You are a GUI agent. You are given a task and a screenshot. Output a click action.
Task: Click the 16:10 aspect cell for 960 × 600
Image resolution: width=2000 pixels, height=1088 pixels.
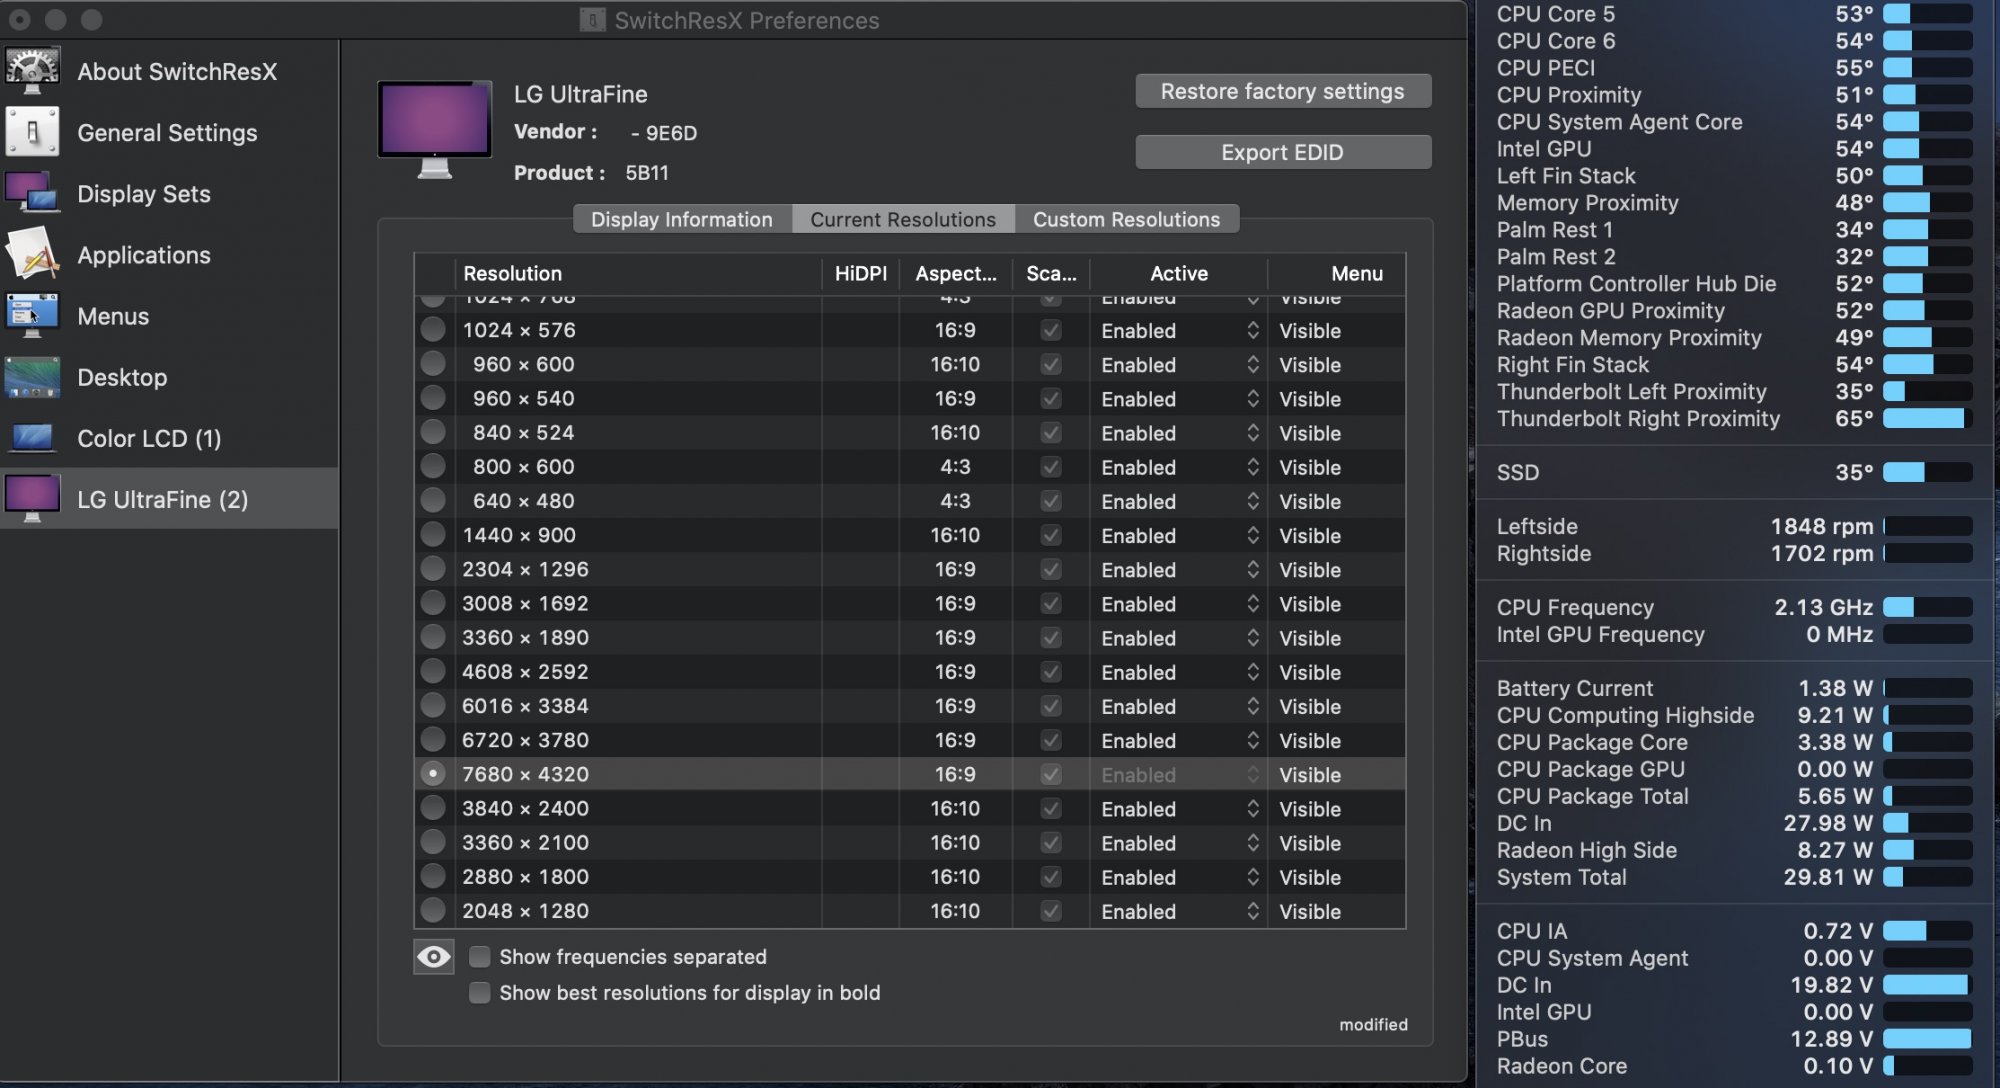pos(955,364)
